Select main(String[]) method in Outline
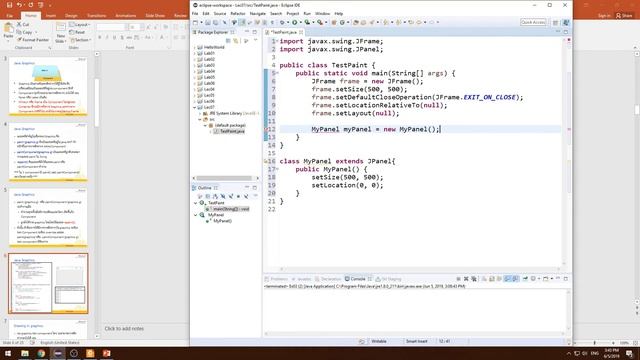 click(228, 209)
